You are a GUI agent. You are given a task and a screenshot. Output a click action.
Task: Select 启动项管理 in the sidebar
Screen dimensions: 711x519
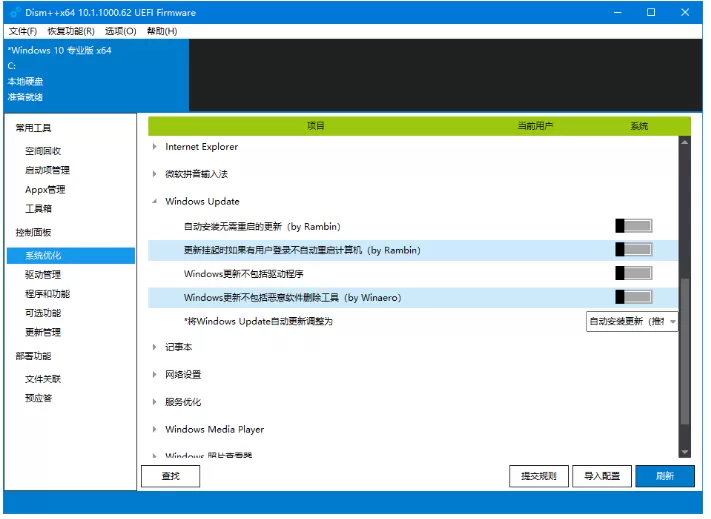pyautogui.click(x=48, y=171)
